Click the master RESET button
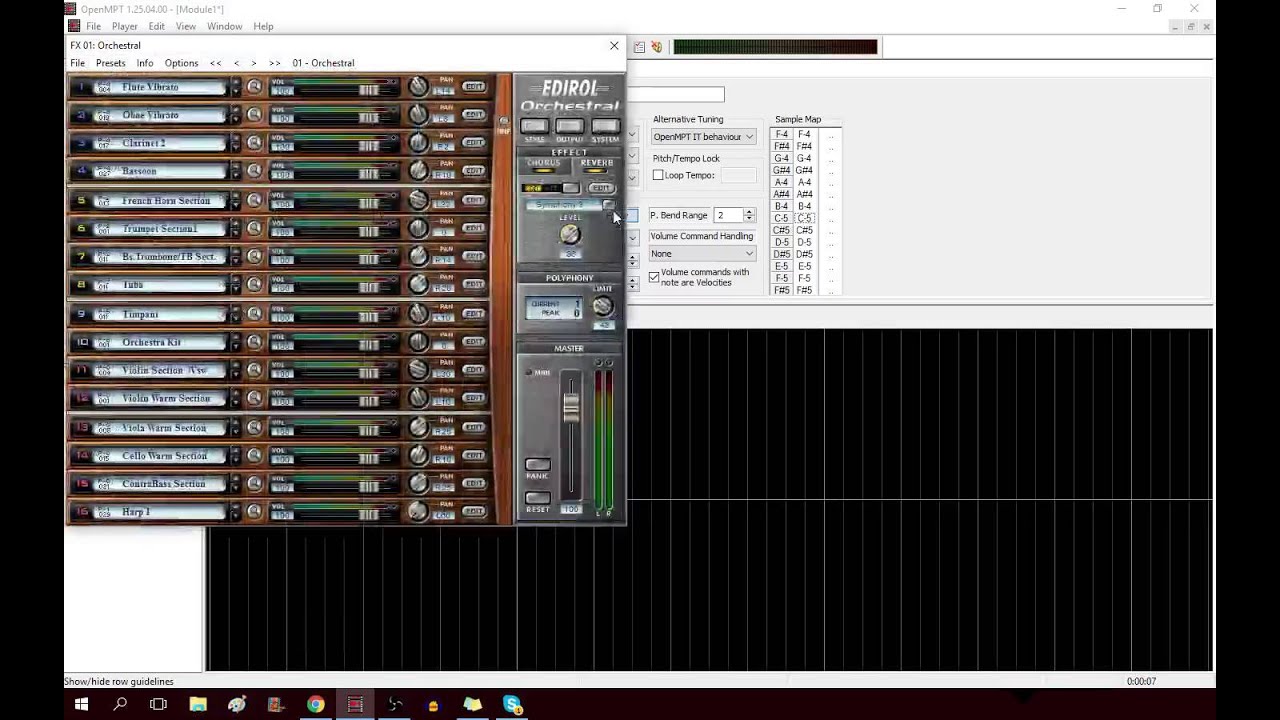Image resolution: width=1280 pixels, height=720 pixels. pos(538,497)
